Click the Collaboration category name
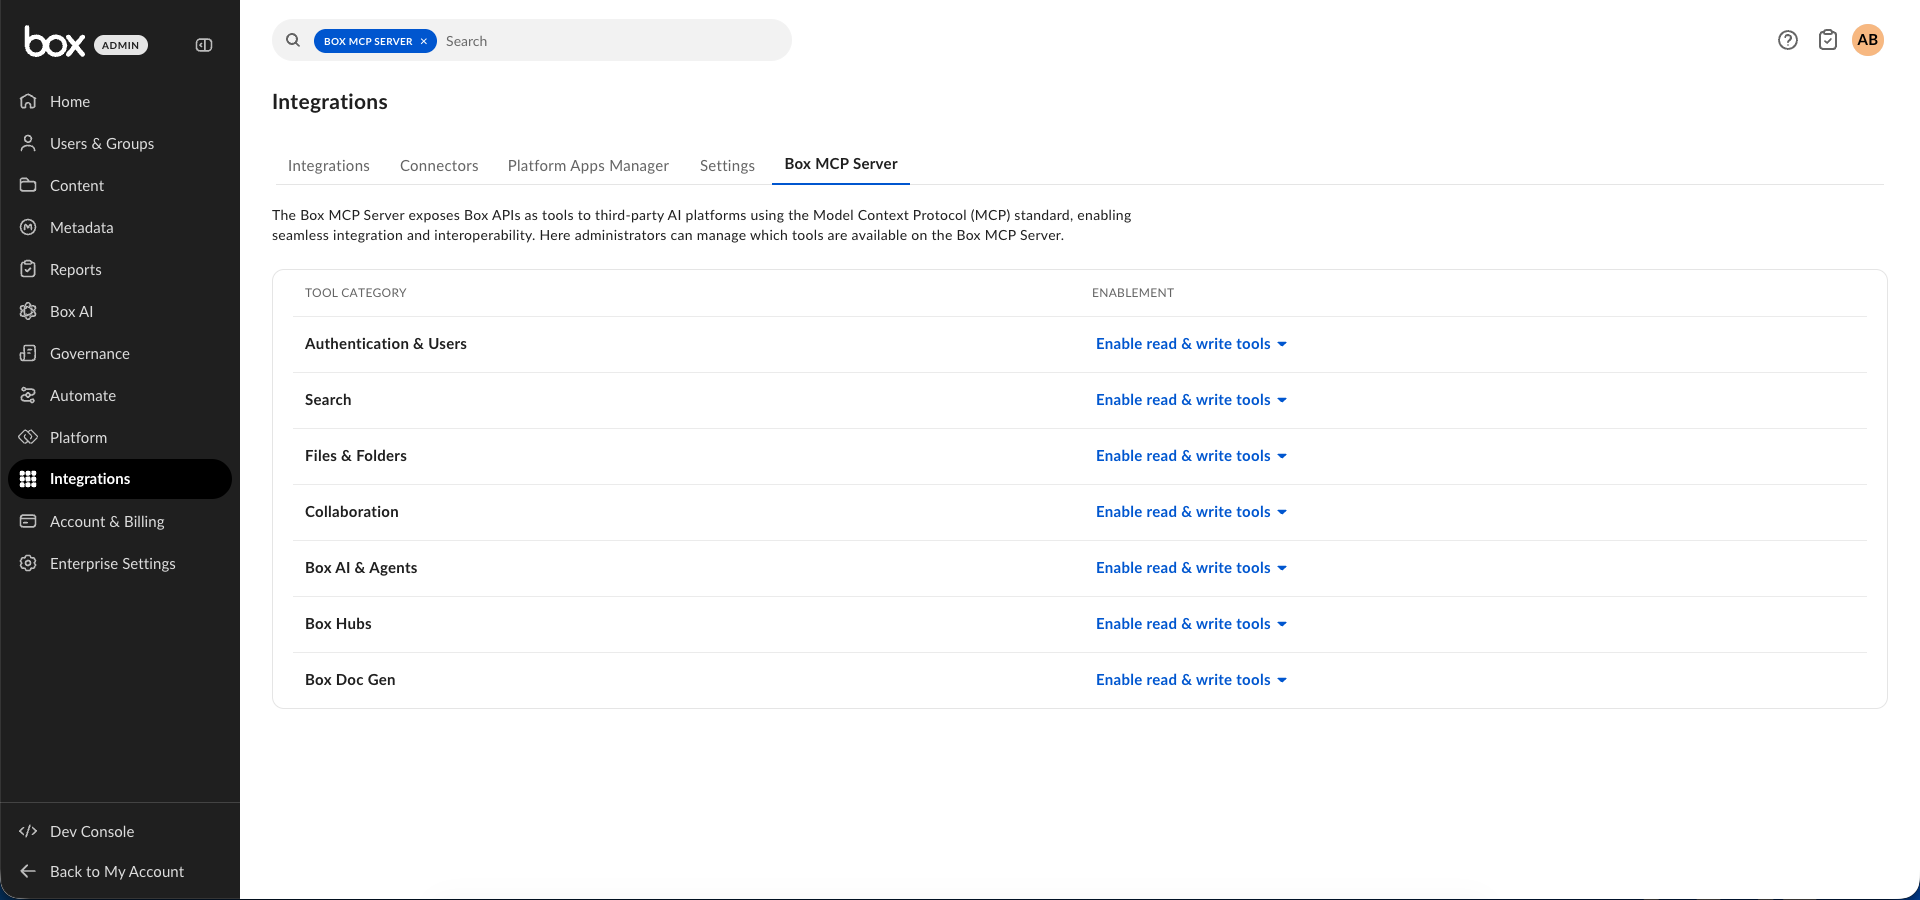The image size is (1920, 900). 352,512
